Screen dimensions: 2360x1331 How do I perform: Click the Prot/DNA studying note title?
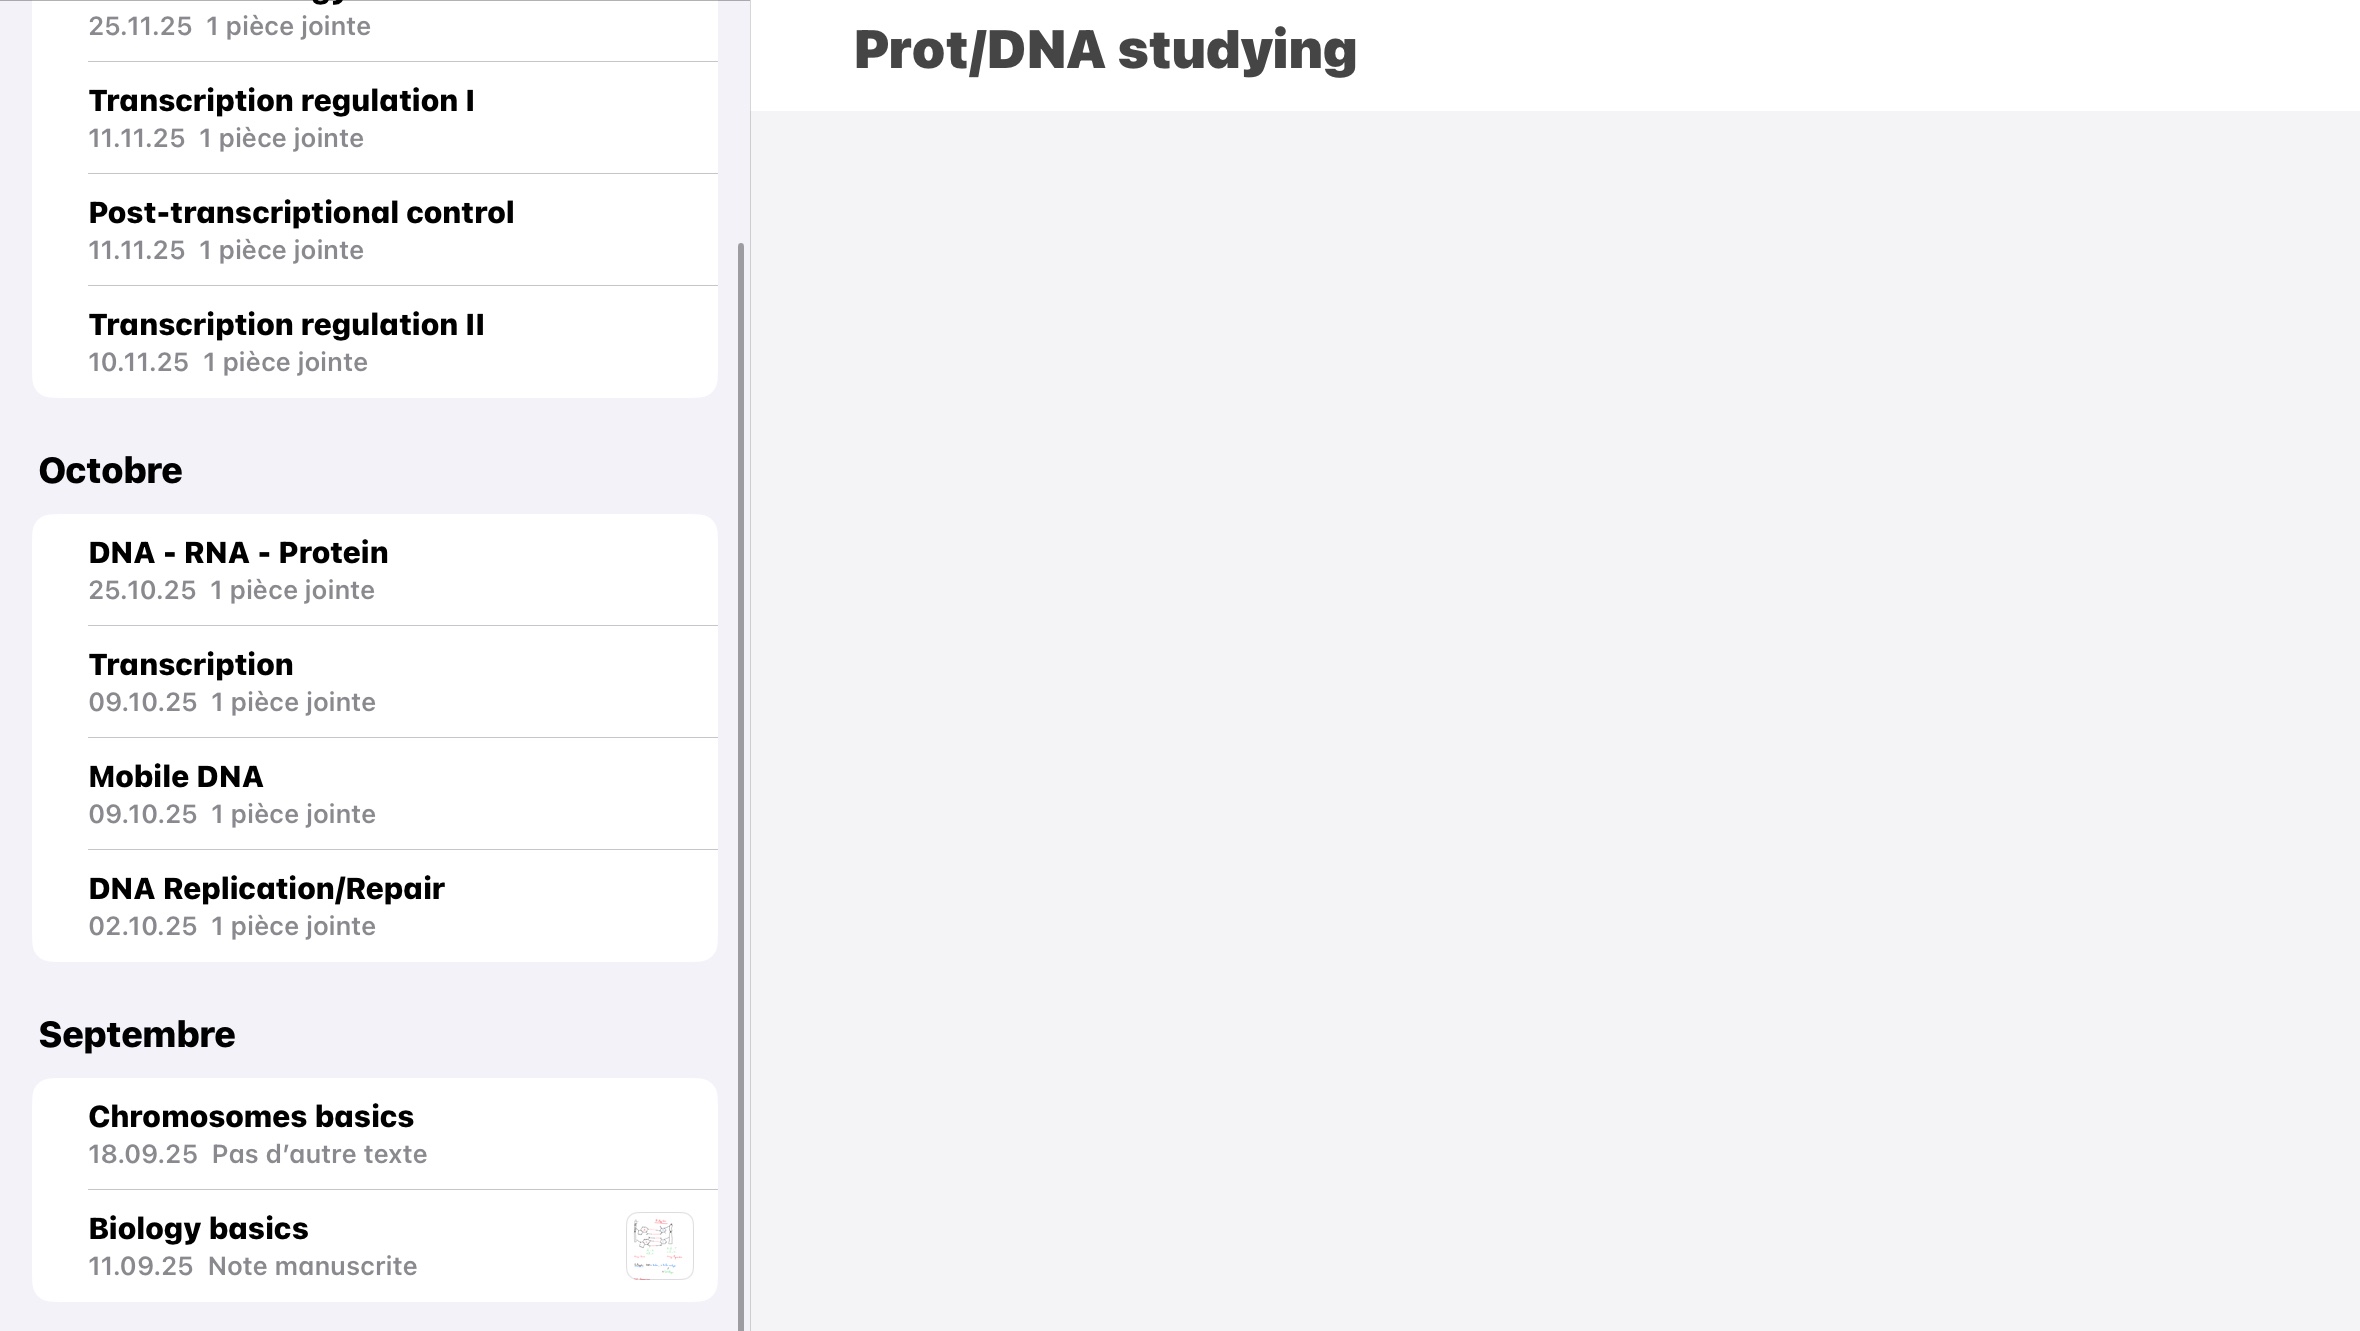(x=1105, y=50)
